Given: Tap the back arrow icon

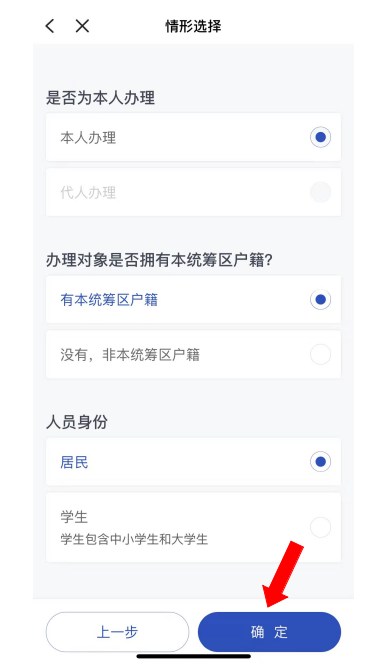Looking at the screenshot, I should [x=50, y=26].
